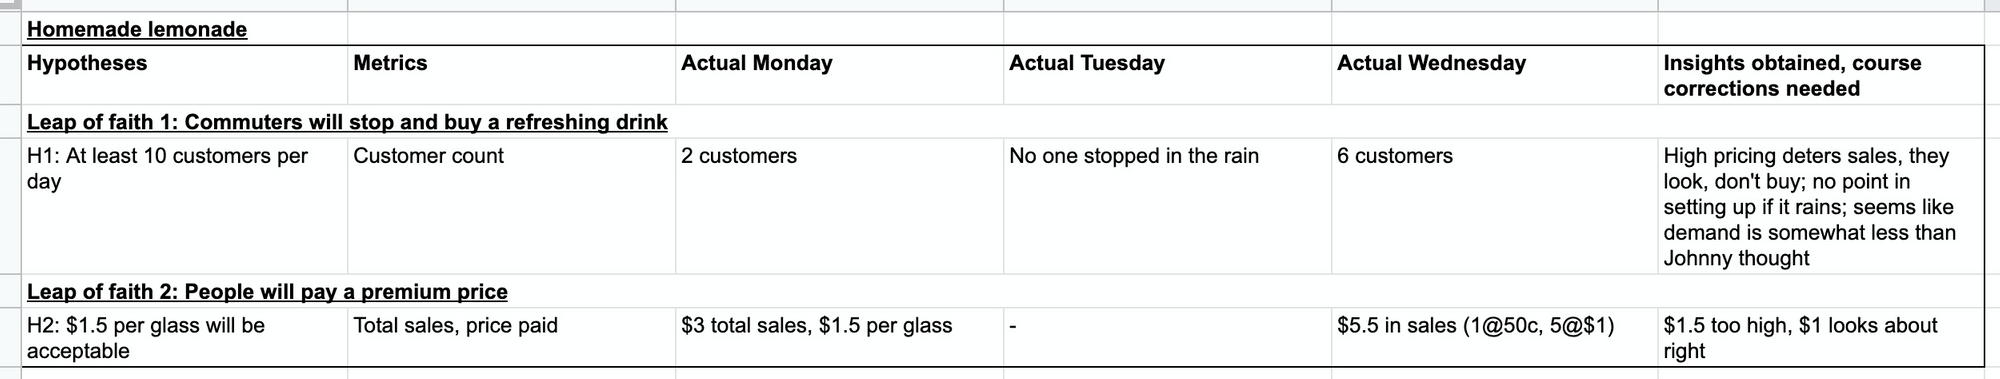Select the No one stopped in rain cell
The width and height of the screenshot is (2000, 379).
click(1167, 206)
